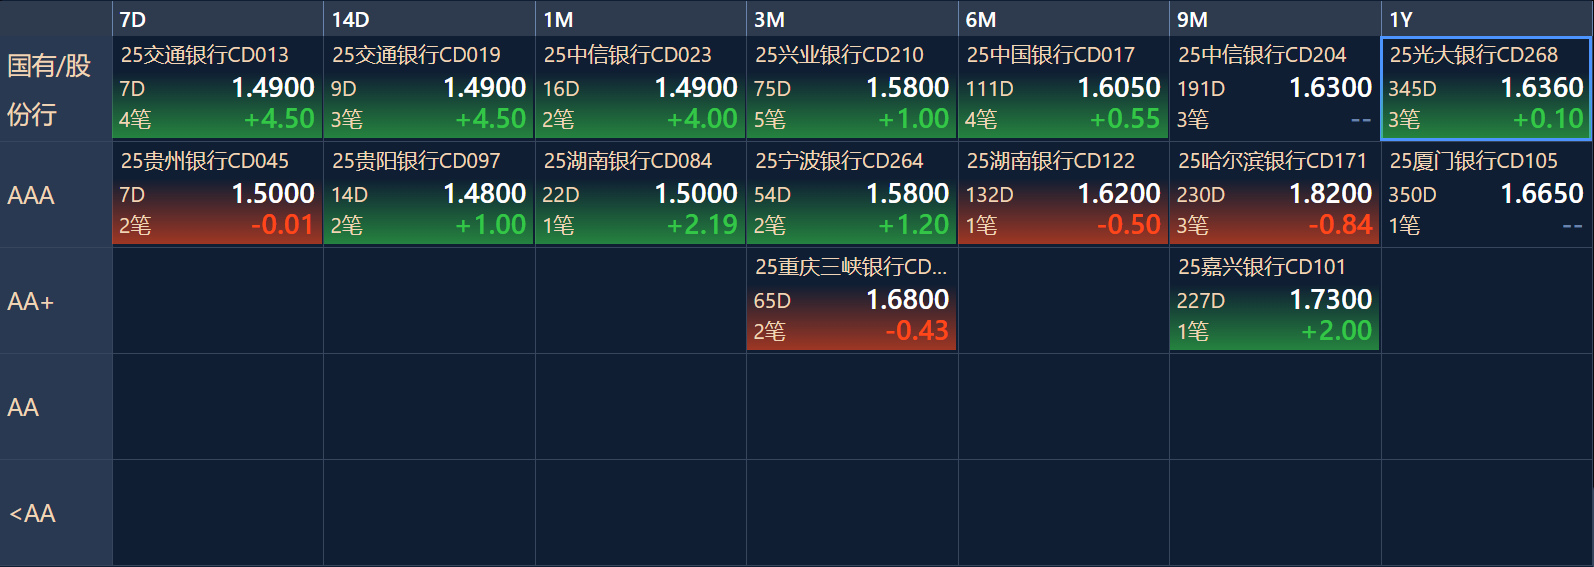This screenshot has height=567, width=1594.
Task: Select the 1M tenor column header
Action: [640, 19]
